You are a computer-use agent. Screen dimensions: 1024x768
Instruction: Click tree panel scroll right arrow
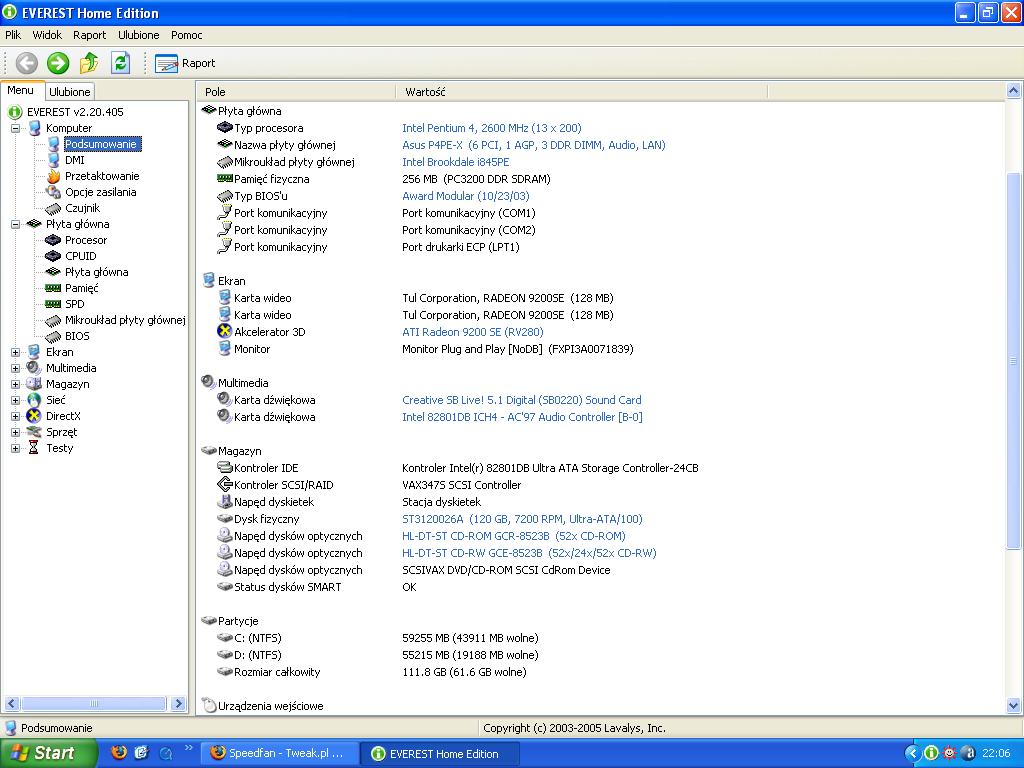[178, 703]
